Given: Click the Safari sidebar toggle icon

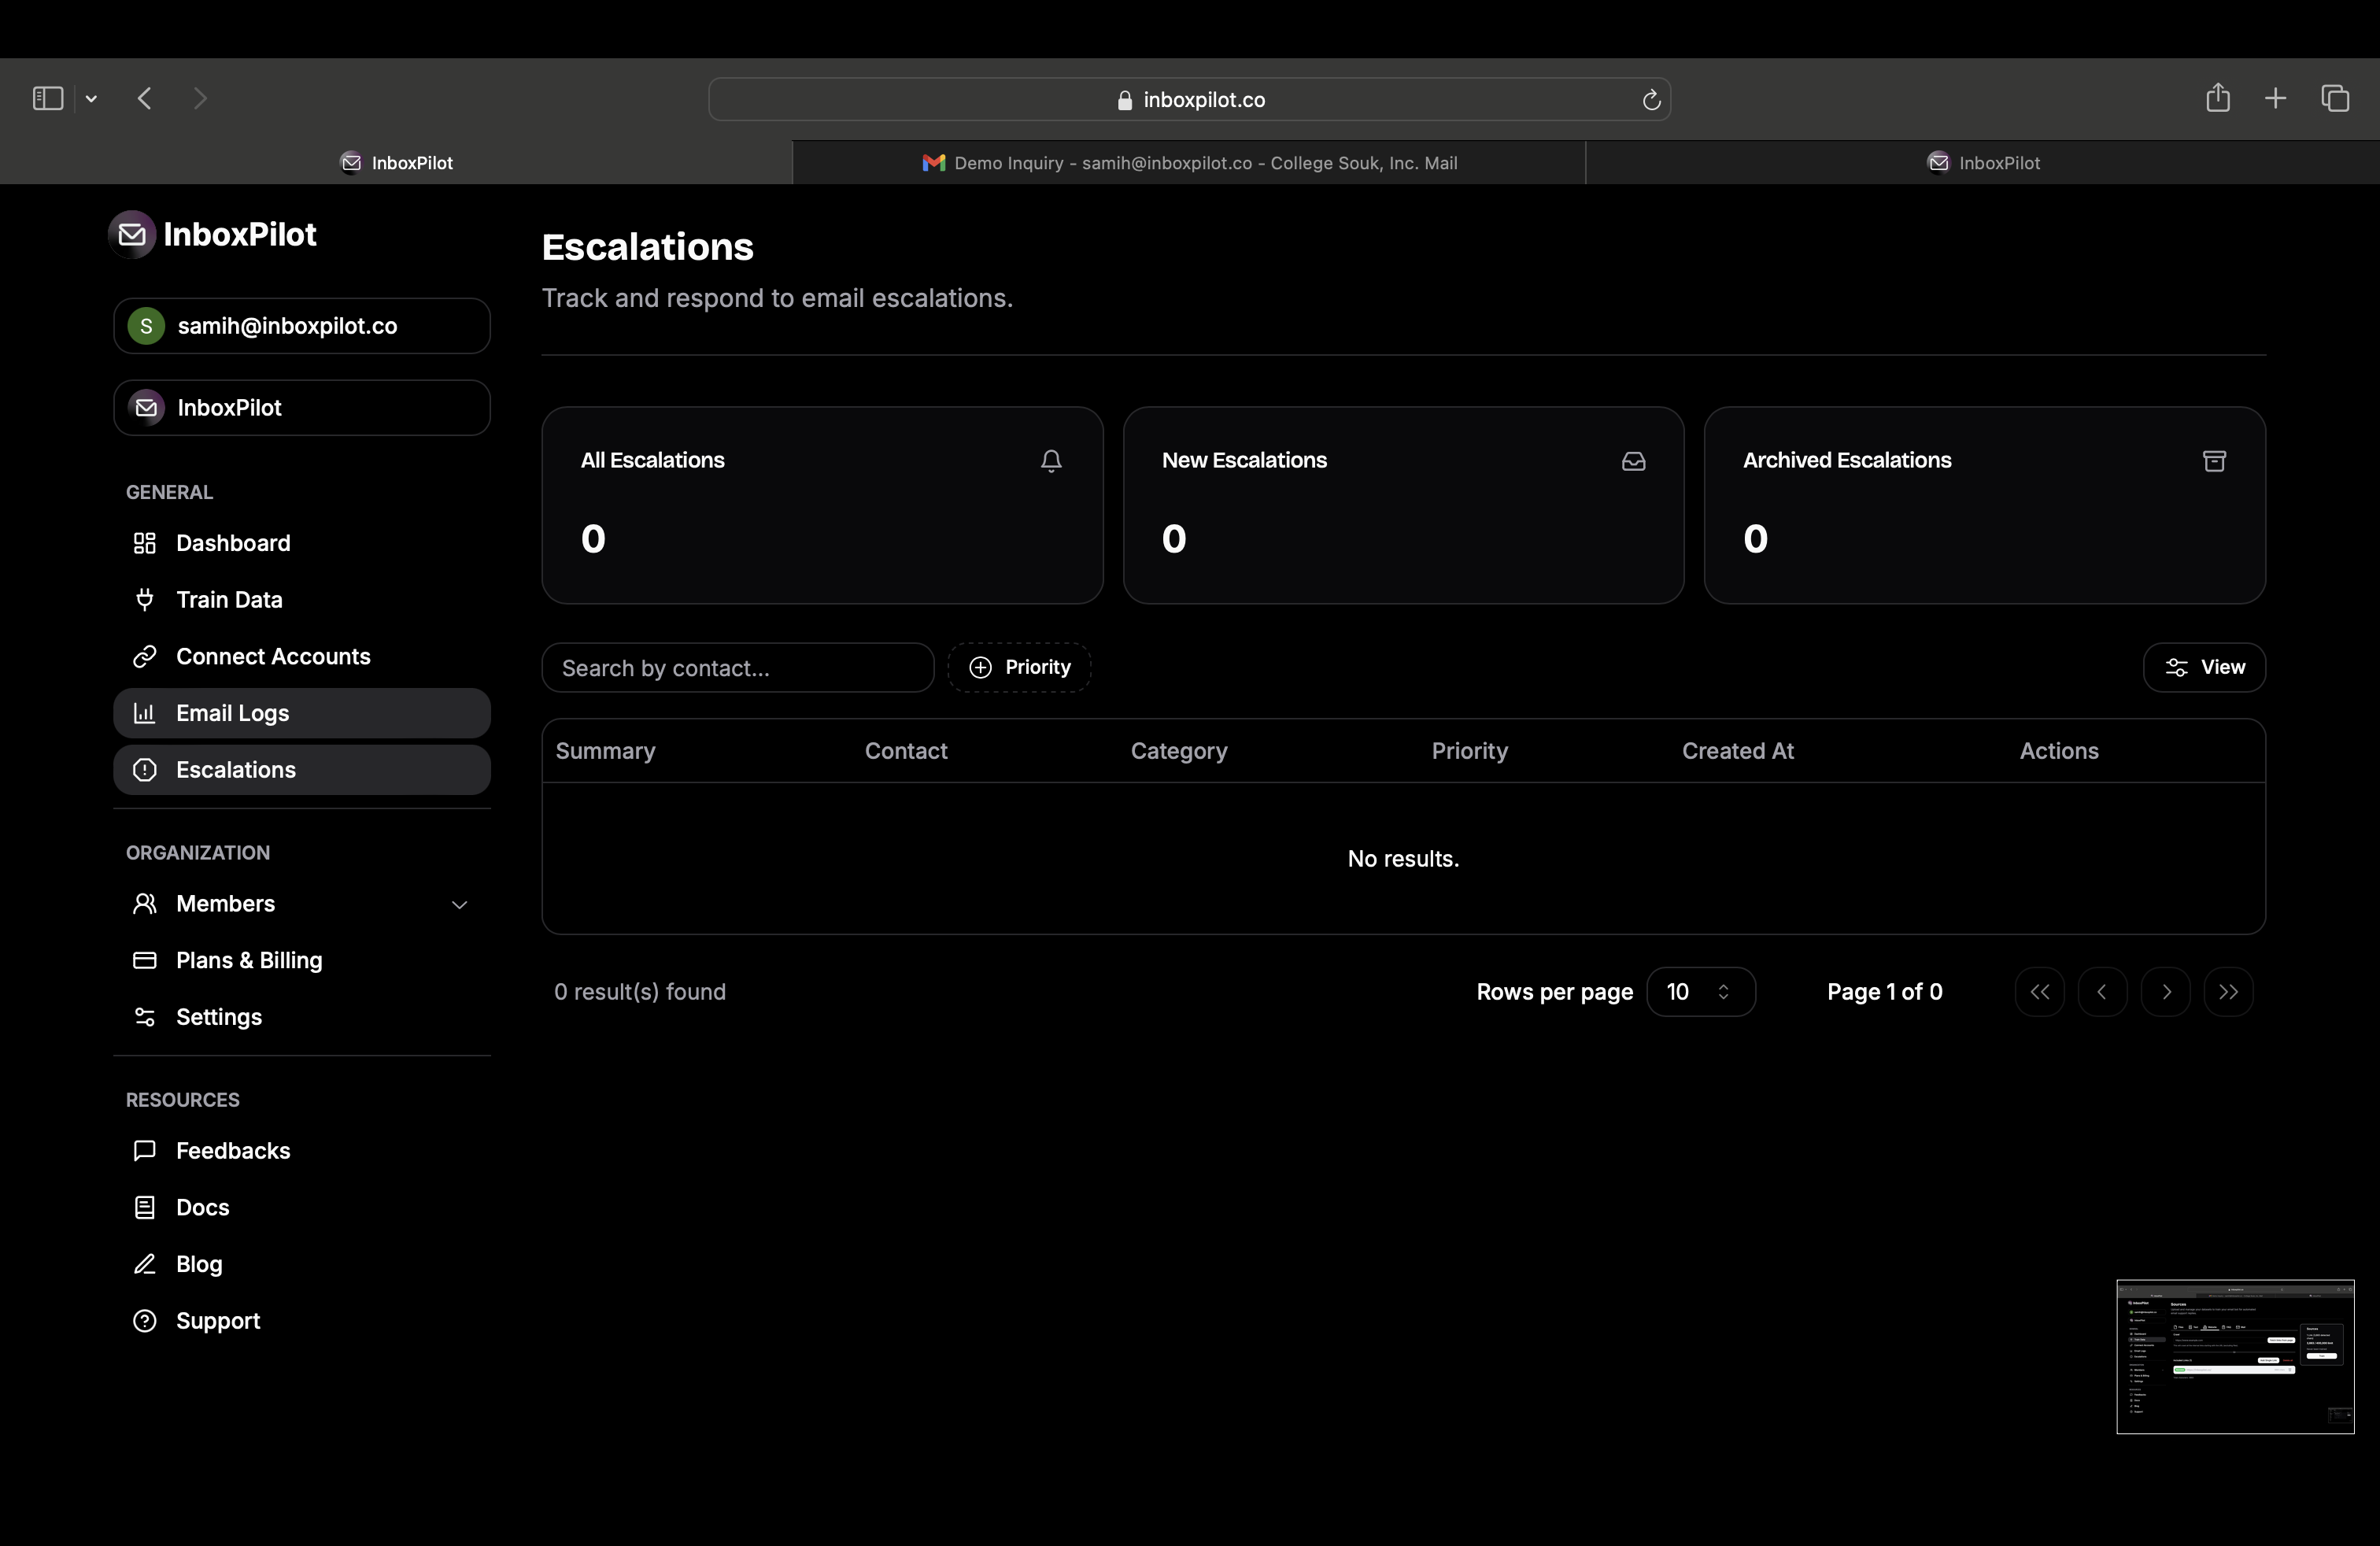Looking at the screenshot, I should click(x=48, y=98).
